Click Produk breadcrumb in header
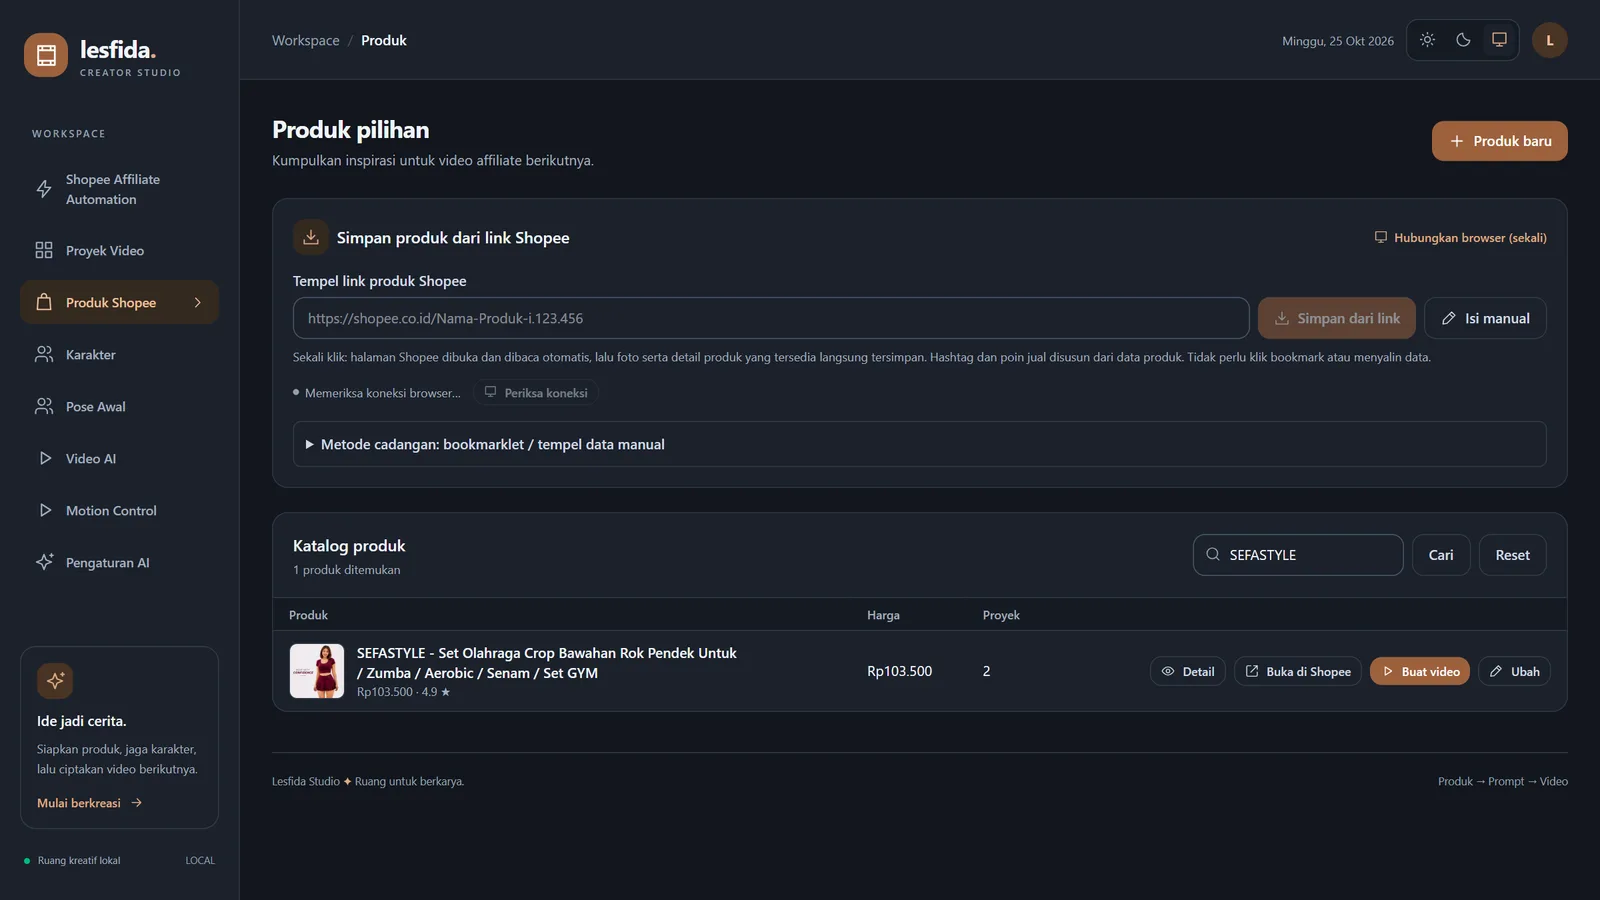 (x=384, y=41)
